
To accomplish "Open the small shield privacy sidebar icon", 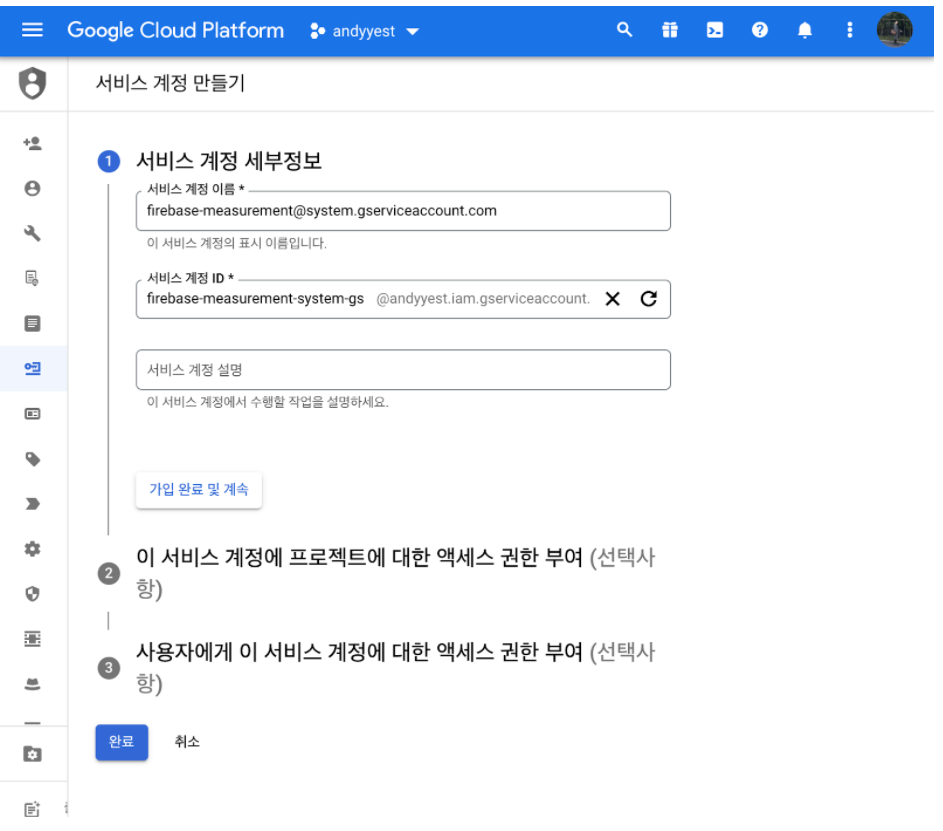I will [32, 593].
